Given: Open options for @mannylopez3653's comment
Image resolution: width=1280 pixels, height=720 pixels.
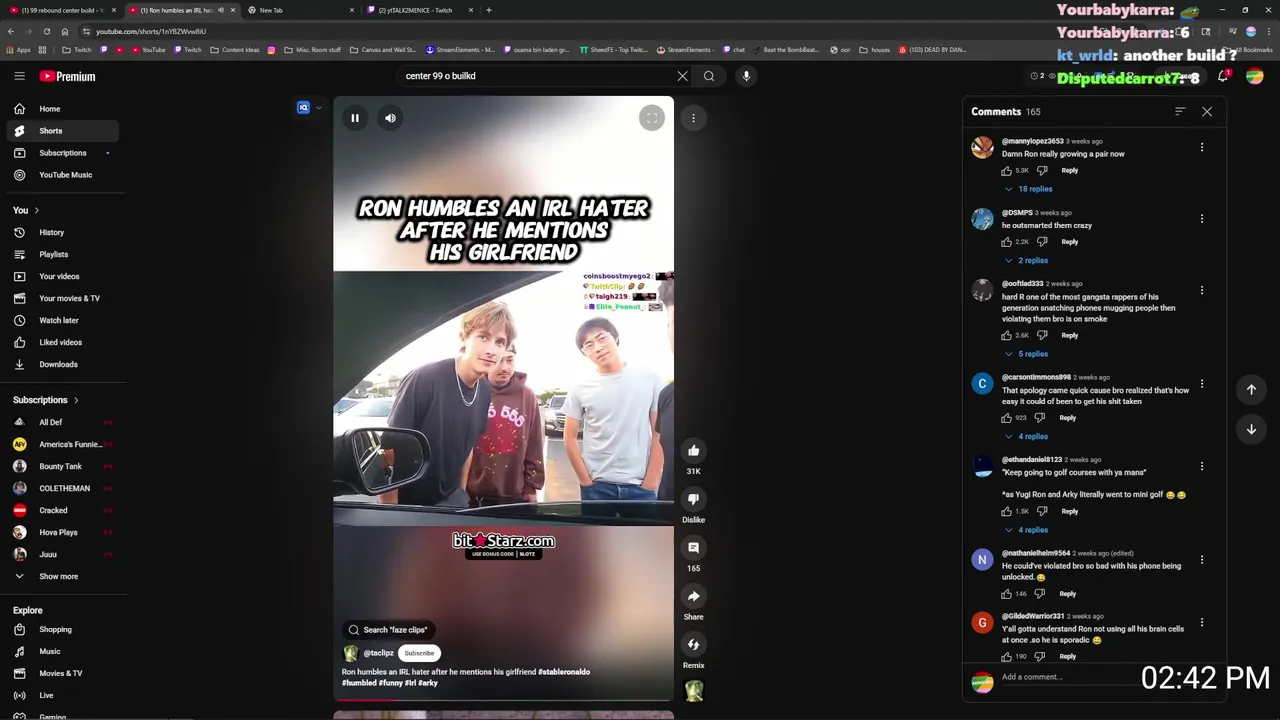Looking at the screenshot, I should (x=1202, y=147).
